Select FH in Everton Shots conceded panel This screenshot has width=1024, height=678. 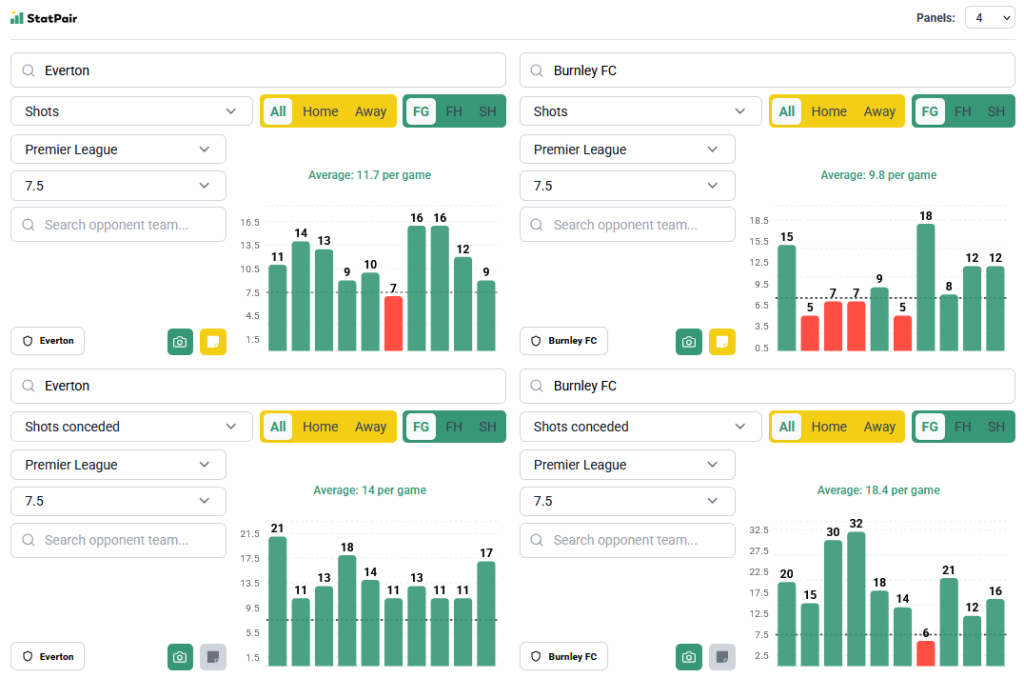tap(454, 426)
